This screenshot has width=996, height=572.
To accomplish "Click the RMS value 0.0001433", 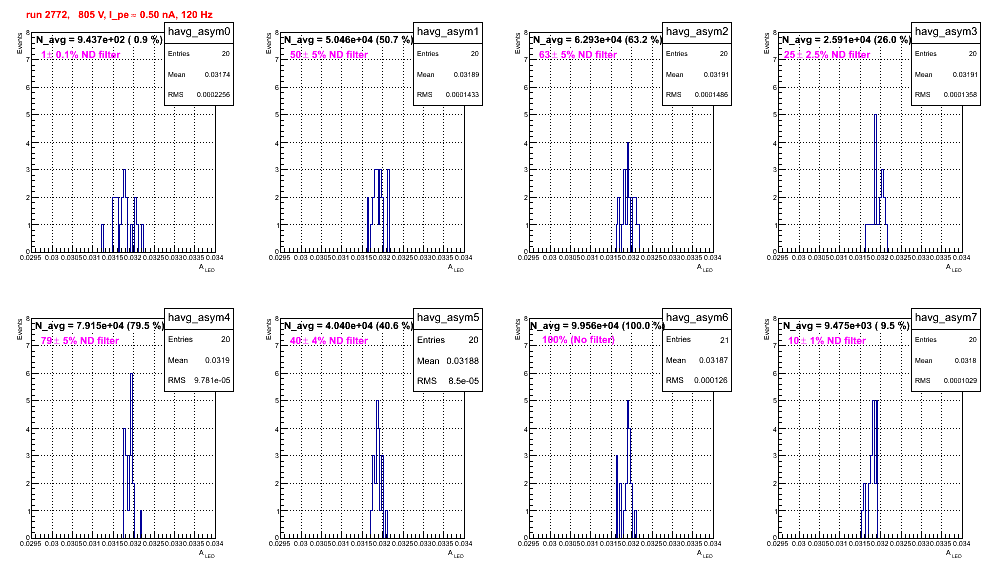I will coord(462,94).
